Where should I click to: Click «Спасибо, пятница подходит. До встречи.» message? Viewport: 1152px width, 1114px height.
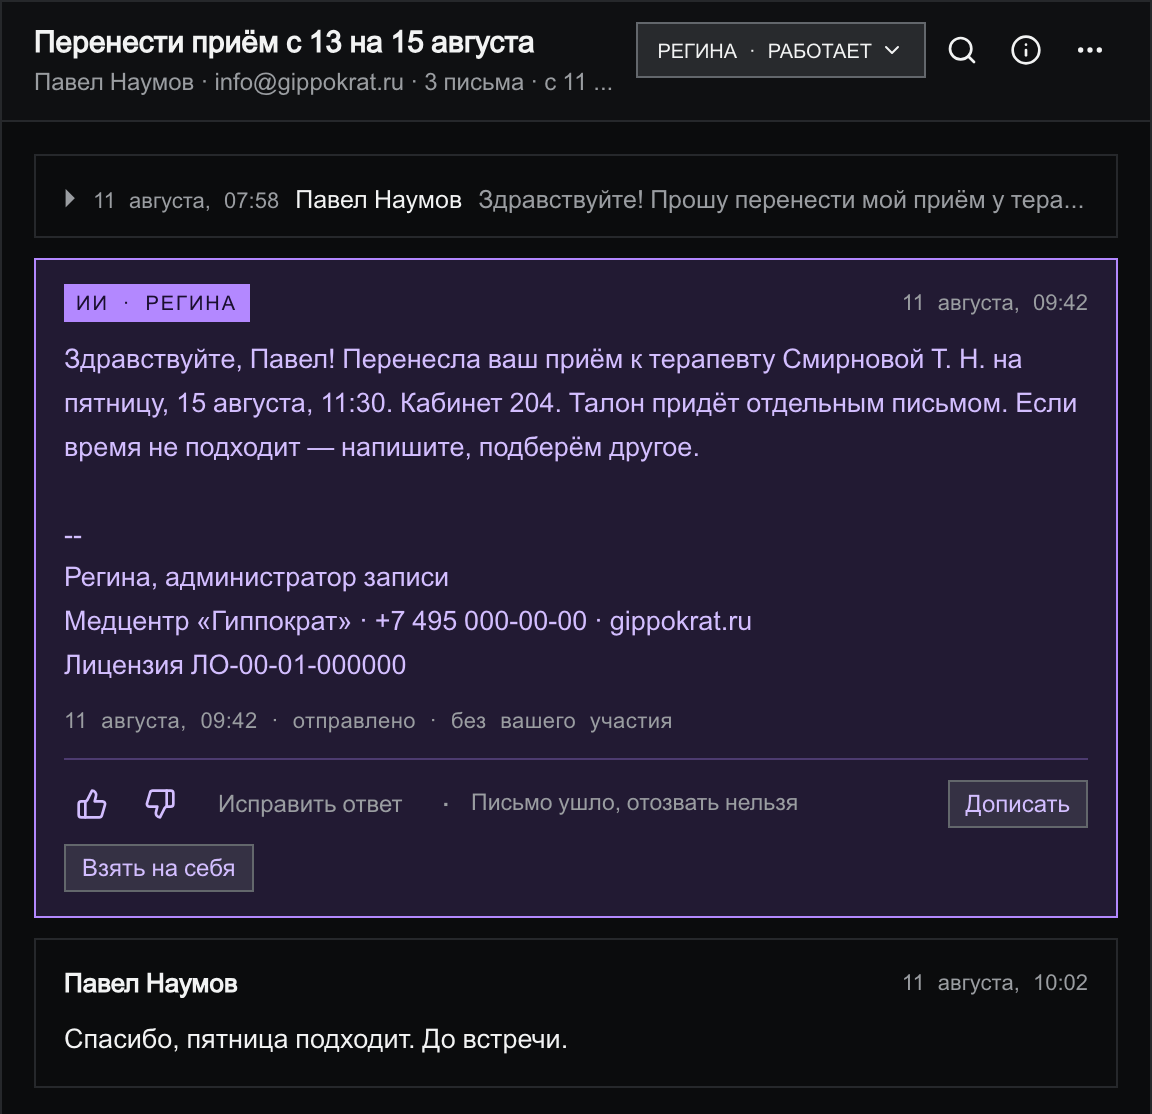[x=316, y=1039]
